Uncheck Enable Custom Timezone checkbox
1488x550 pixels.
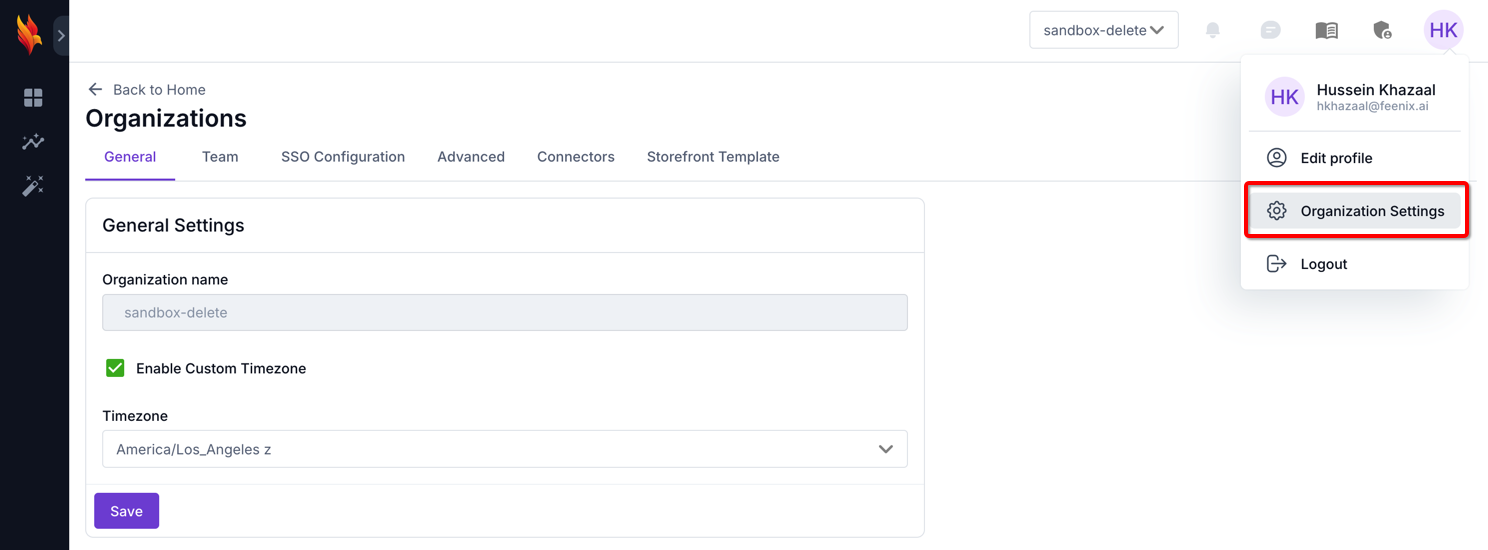pos(115,368)
